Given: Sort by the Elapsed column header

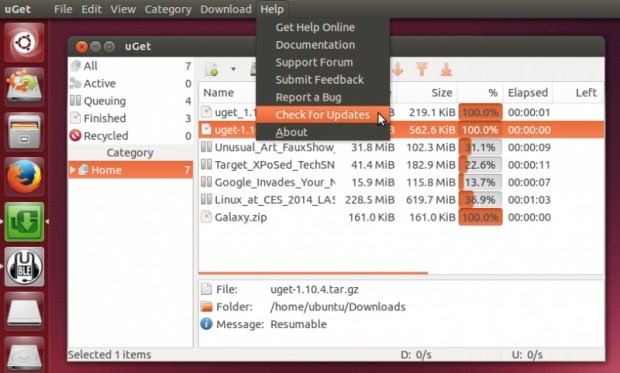Looking at the screenshot, I should (528, 93).
